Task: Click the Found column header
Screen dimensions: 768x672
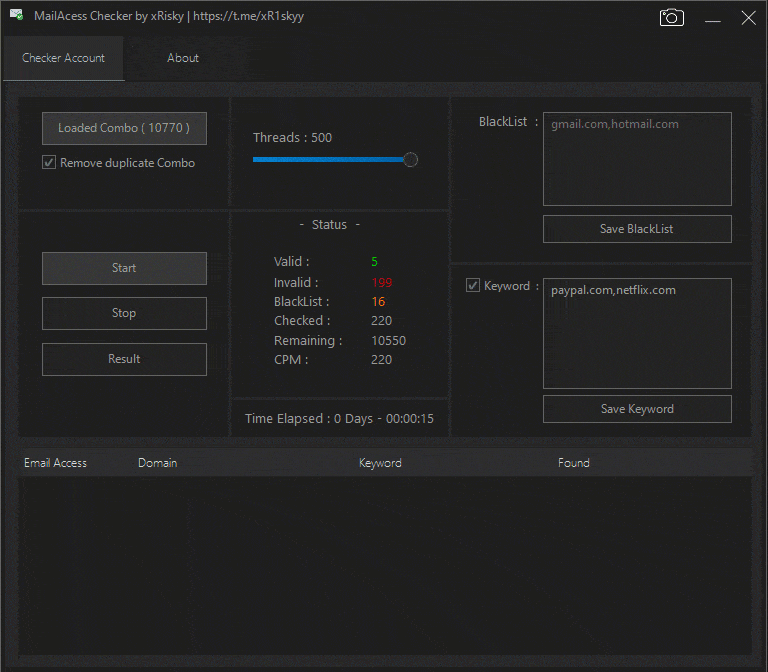Action: tap(574, 463)
